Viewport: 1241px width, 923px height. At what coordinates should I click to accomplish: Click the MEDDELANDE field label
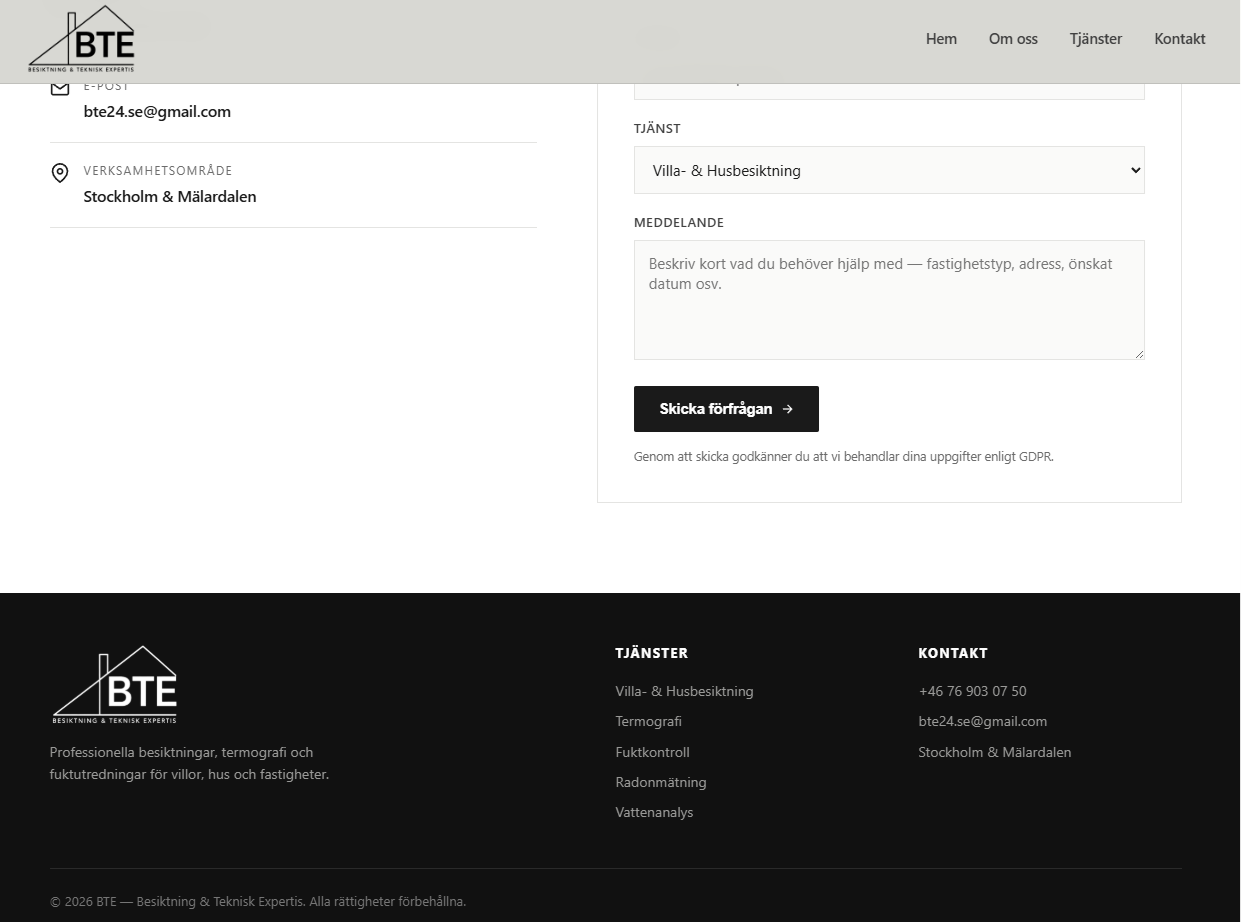[679, 223]
